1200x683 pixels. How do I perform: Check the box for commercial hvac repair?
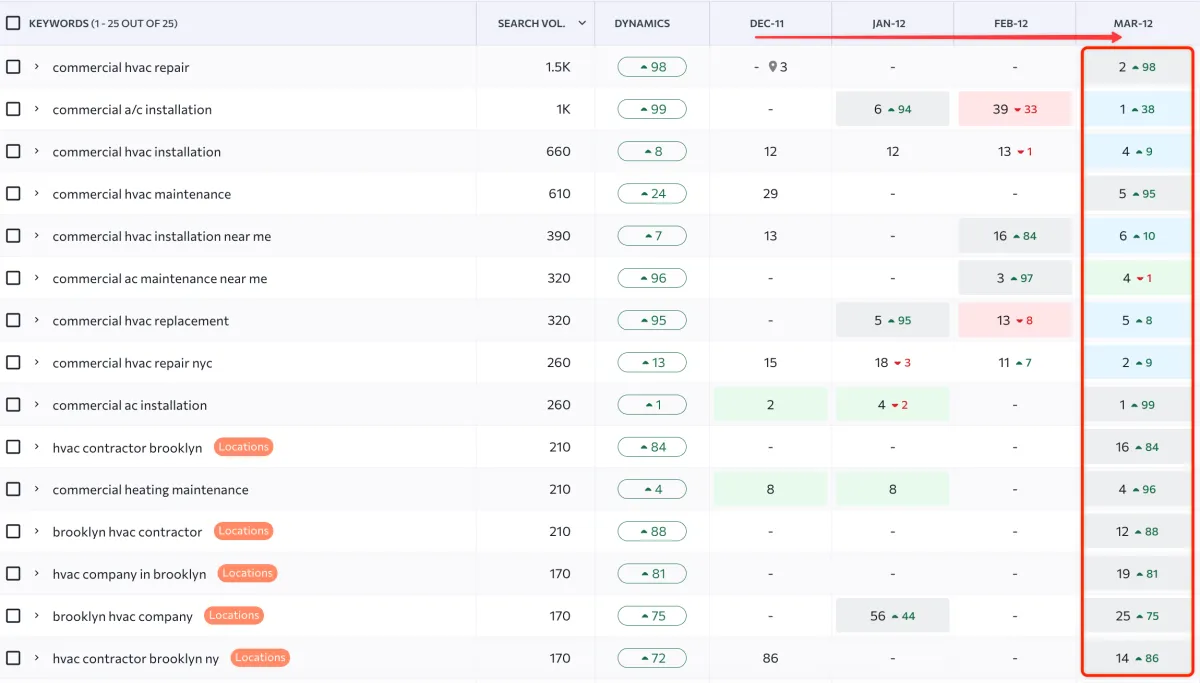tap(13, 67)
